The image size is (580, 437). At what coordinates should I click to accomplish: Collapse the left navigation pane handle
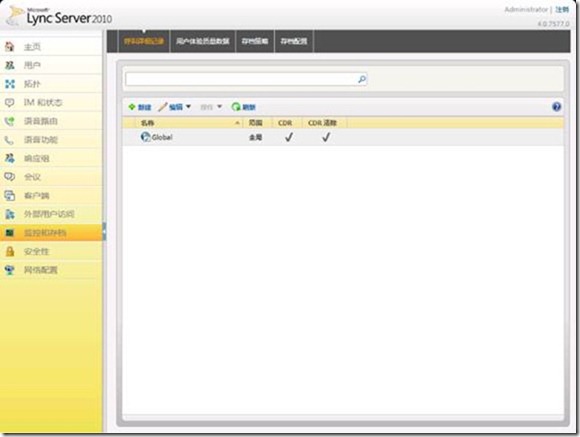tap(104, 232)
